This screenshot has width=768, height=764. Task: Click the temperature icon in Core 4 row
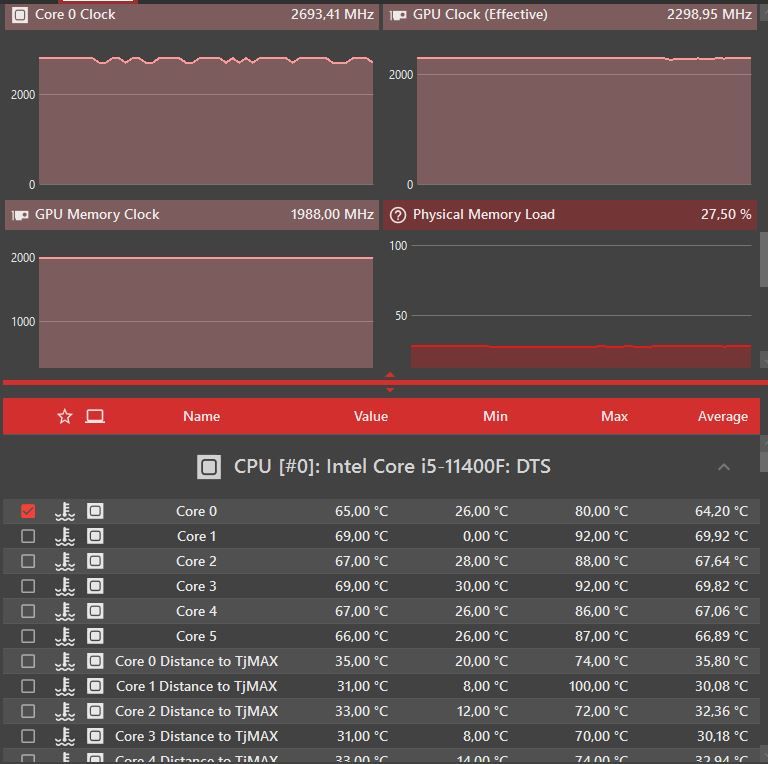click(x=65, y=611)
